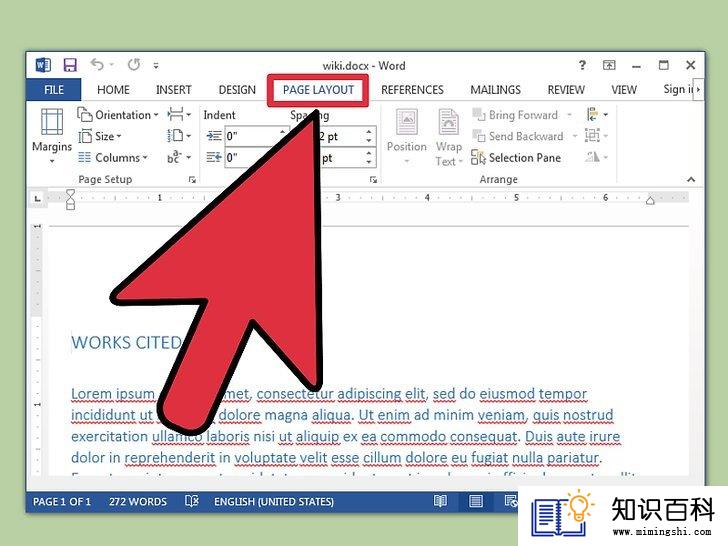Open the FILE tab
This screenshot has height=546, width=728.
(x=54, y=90)
